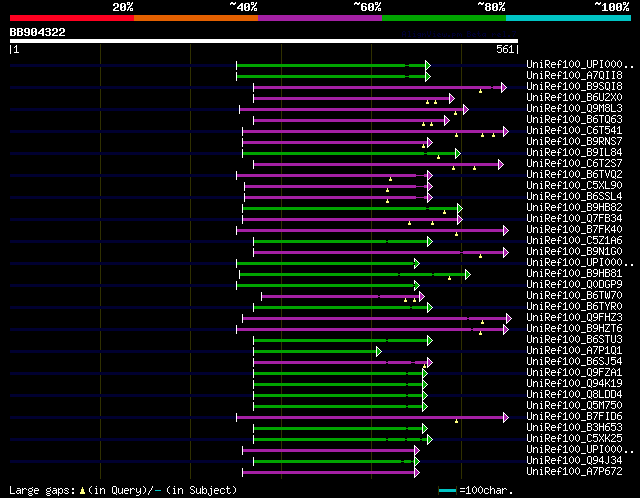Select the UniRef100_Q8LDD4 label

point(574,395)
